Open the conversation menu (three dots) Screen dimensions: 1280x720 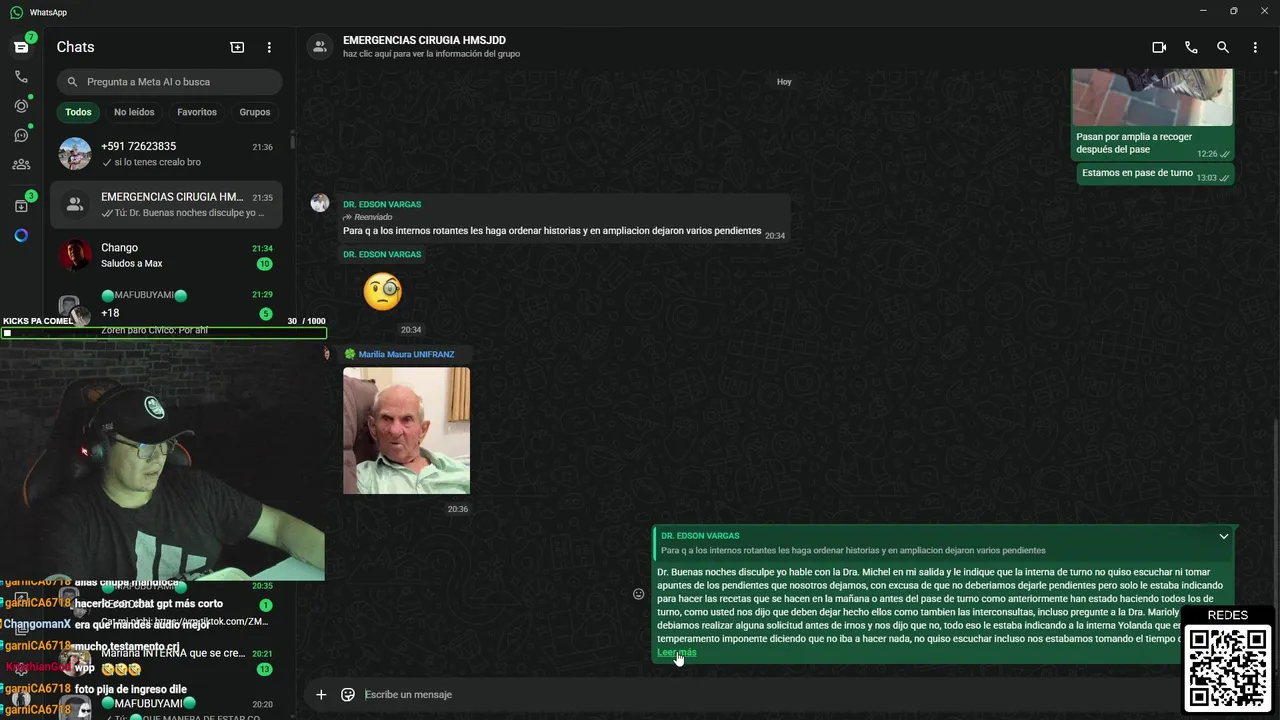pyautogui.click(x=1255, y=47)
